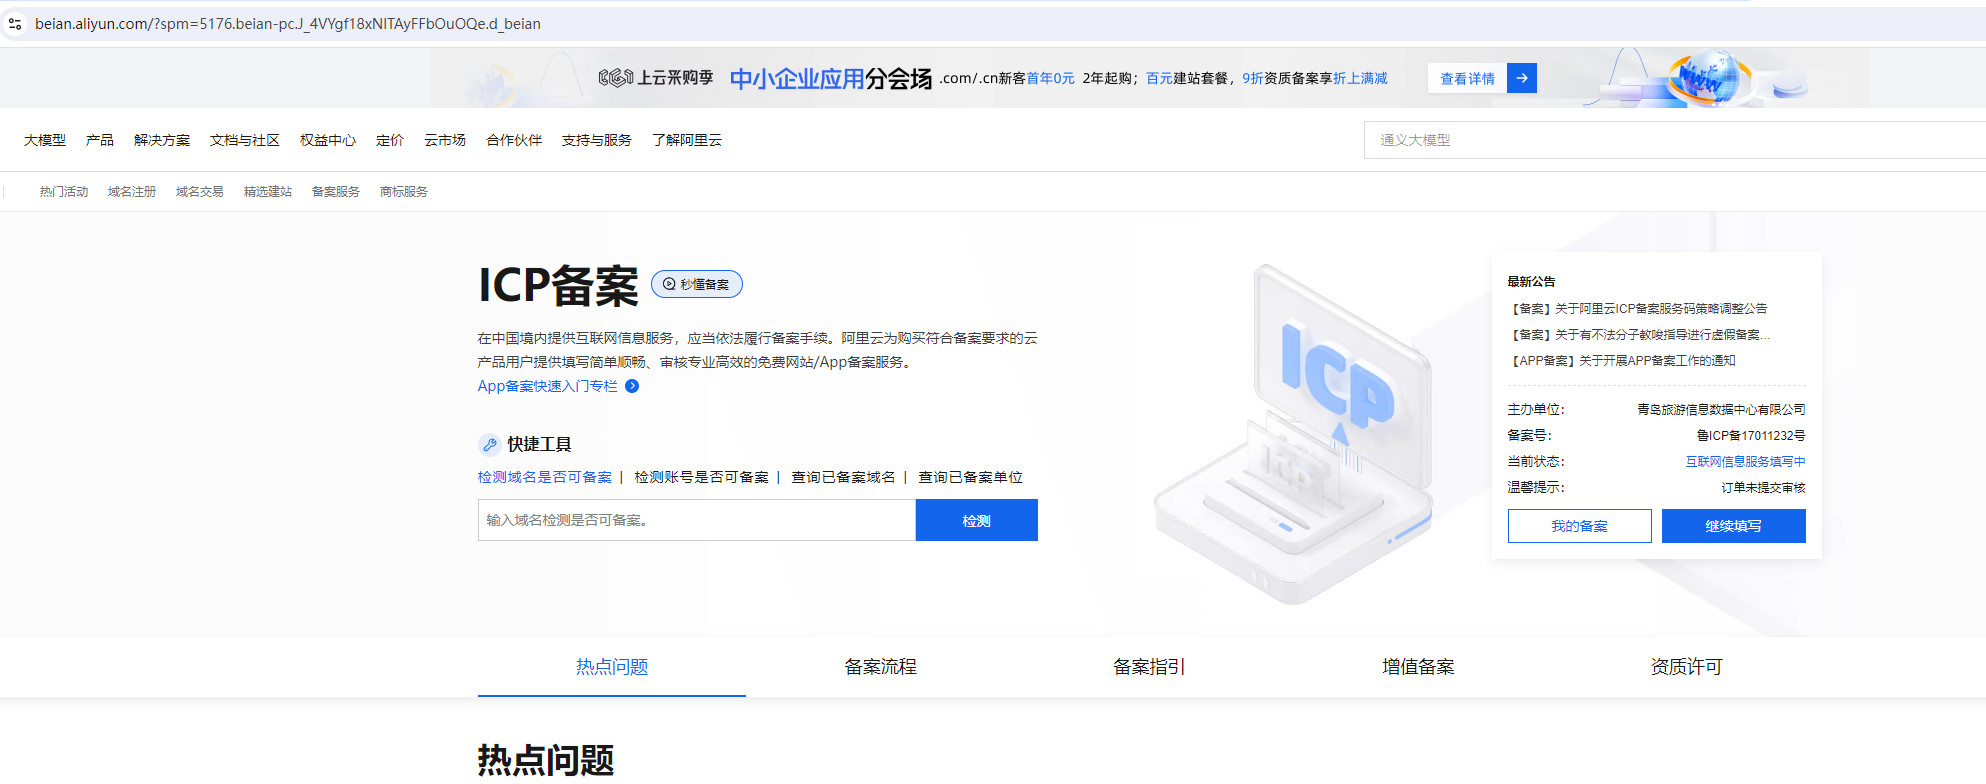Switch to the 资质许可 tab
Image resolution: width=1986 pixels, height=784 pixels.
click(1686, 667)
